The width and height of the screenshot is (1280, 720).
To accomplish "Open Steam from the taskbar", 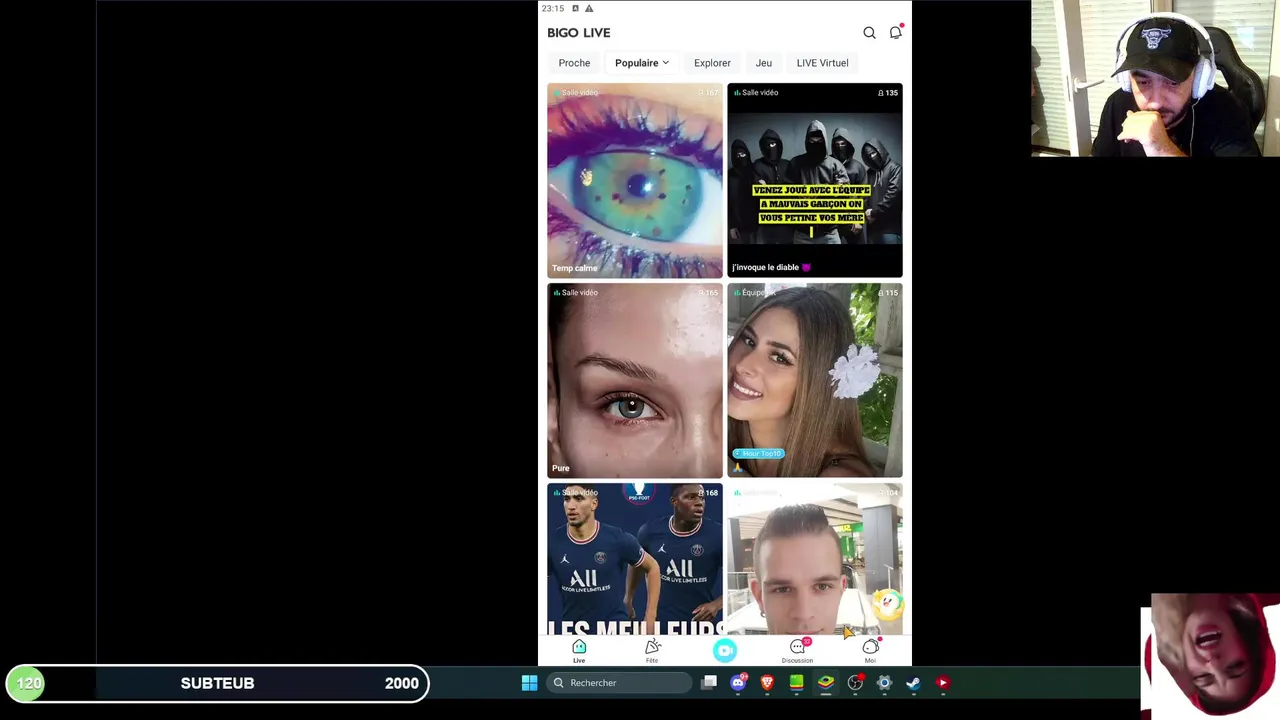I will pyautogui.click(x=913, y=683).
